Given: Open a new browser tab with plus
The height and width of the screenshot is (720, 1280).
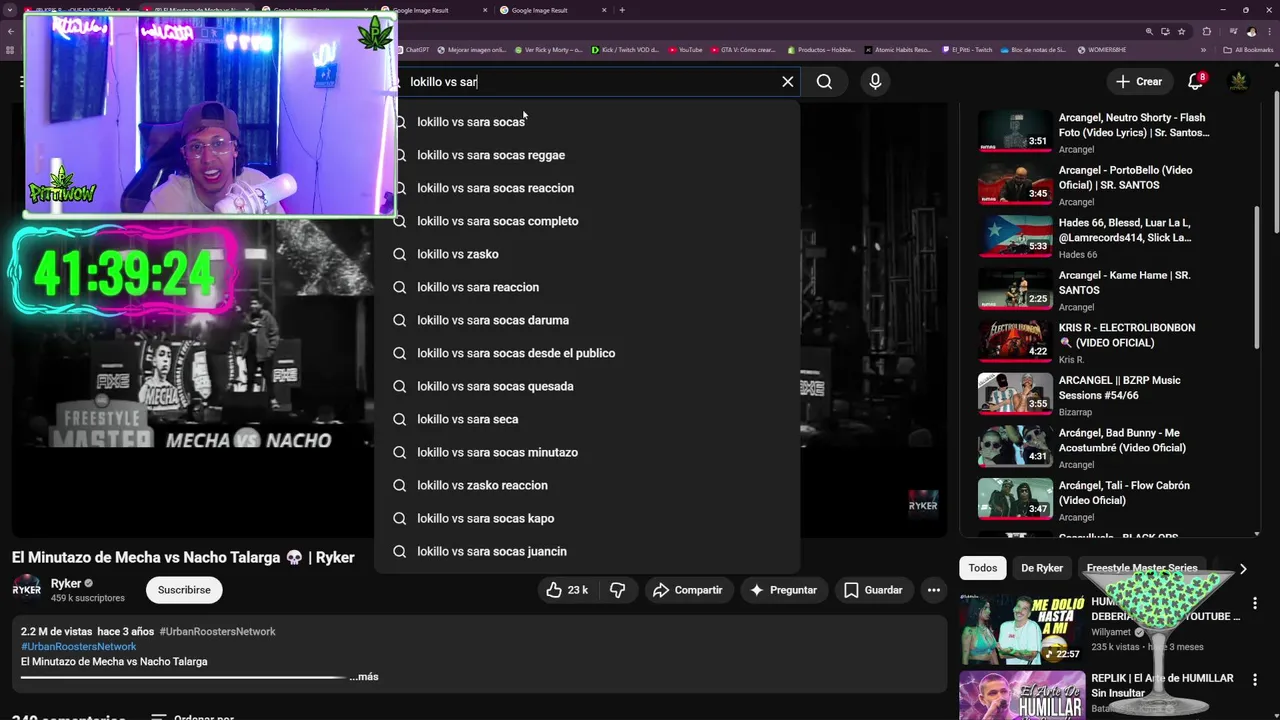Looking at the screenshot, I should [622, 10].
